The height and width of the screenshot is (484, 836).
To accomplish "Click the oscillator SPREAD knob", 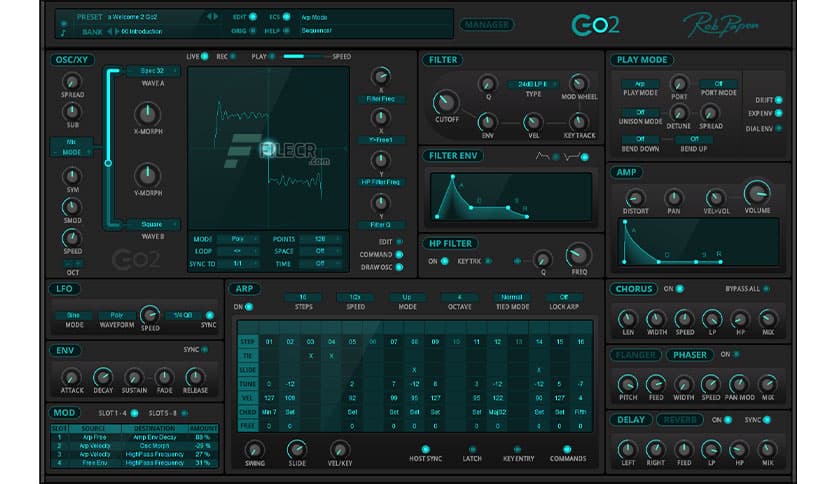I will coord(71,82).
